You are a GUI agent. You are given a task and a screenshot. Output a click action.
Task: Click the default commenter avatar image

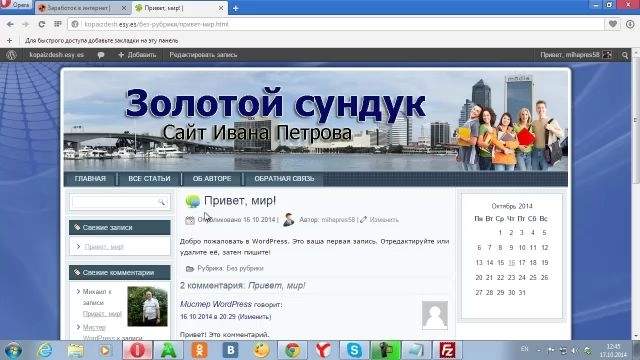coord(435,315)
